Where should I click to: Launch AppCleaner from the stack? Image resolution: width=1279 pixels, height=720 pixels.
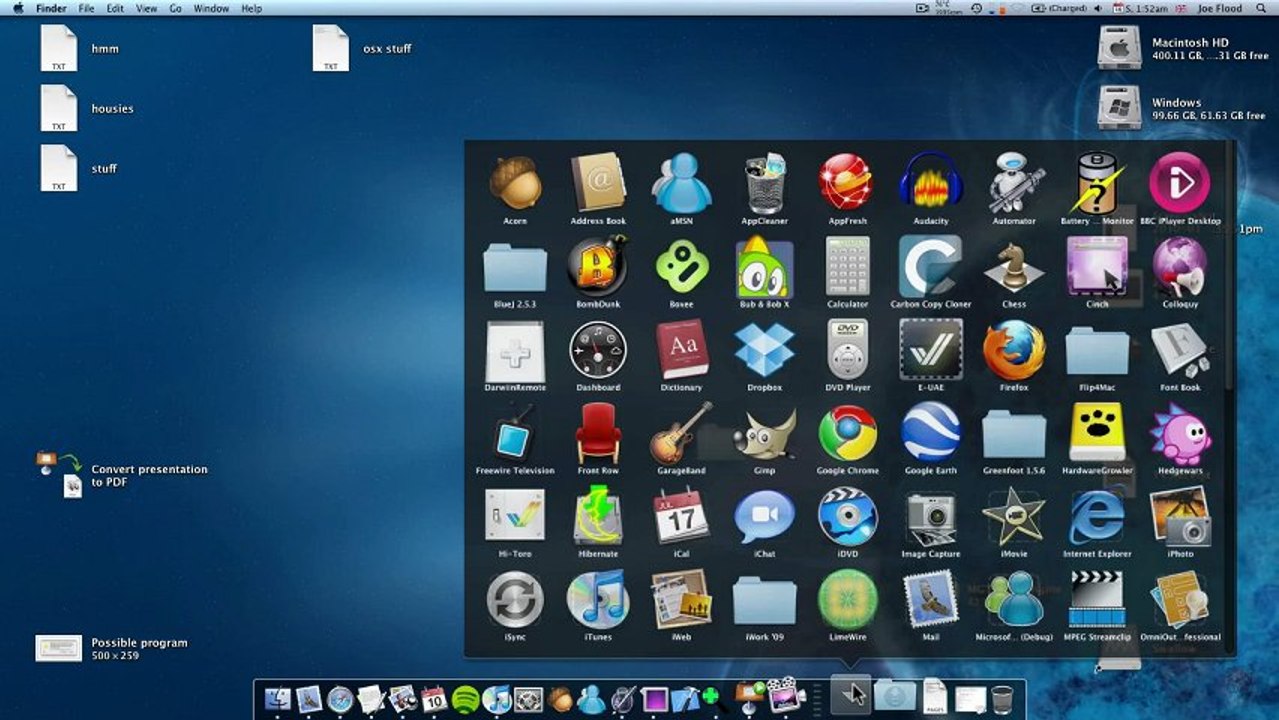tap(765, 182)
